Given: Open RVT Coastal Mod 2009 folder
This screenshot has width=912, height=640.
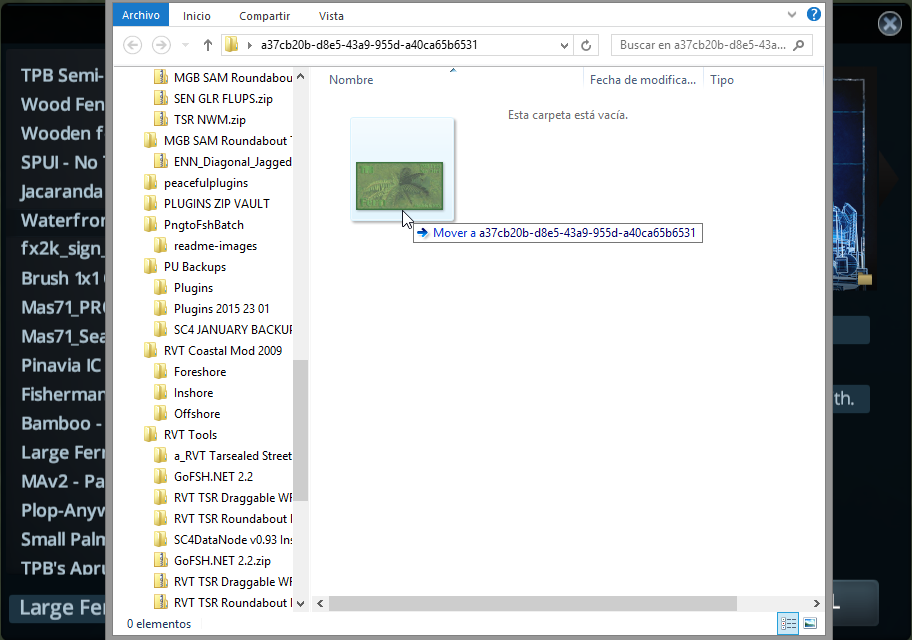Looking at the screenshot, I should [x=223, y=351].
